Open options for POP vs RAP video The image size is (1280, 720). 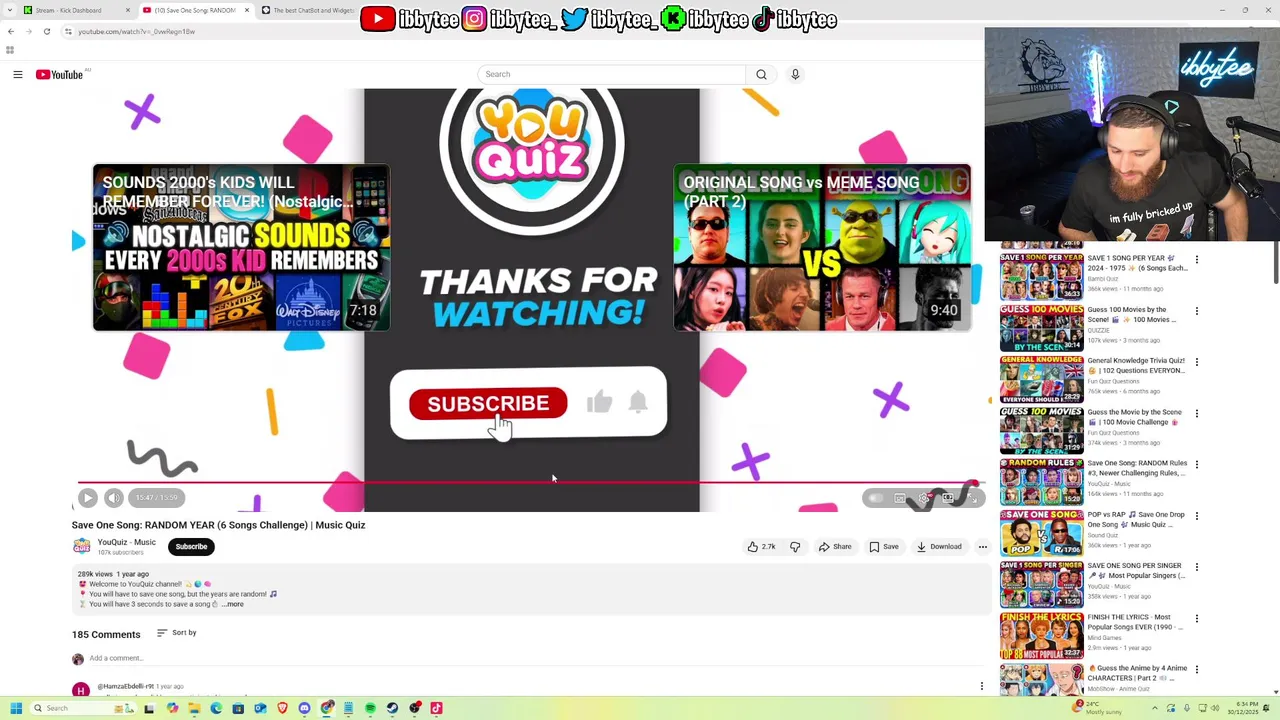click(1196, 516)
